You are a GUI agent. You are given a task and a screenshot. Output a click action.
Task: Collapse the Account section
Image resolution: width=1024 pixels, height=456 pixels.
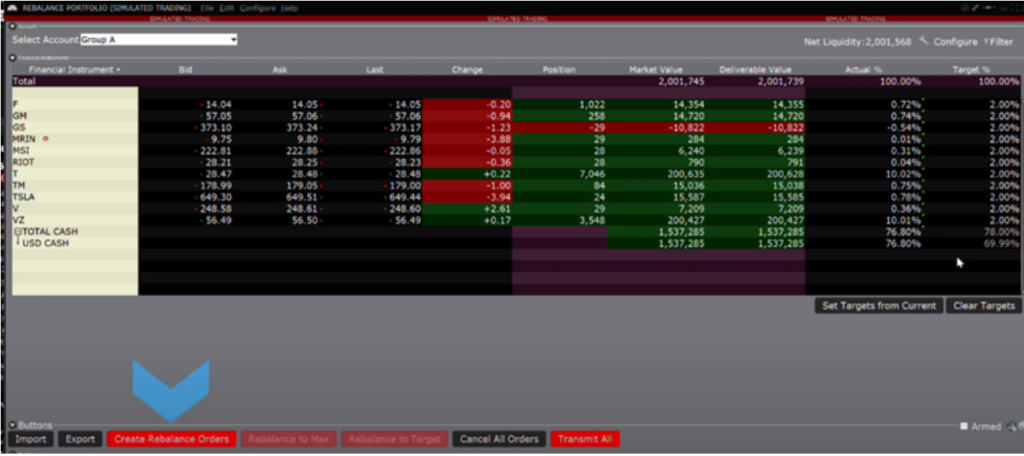click(12, 27)
